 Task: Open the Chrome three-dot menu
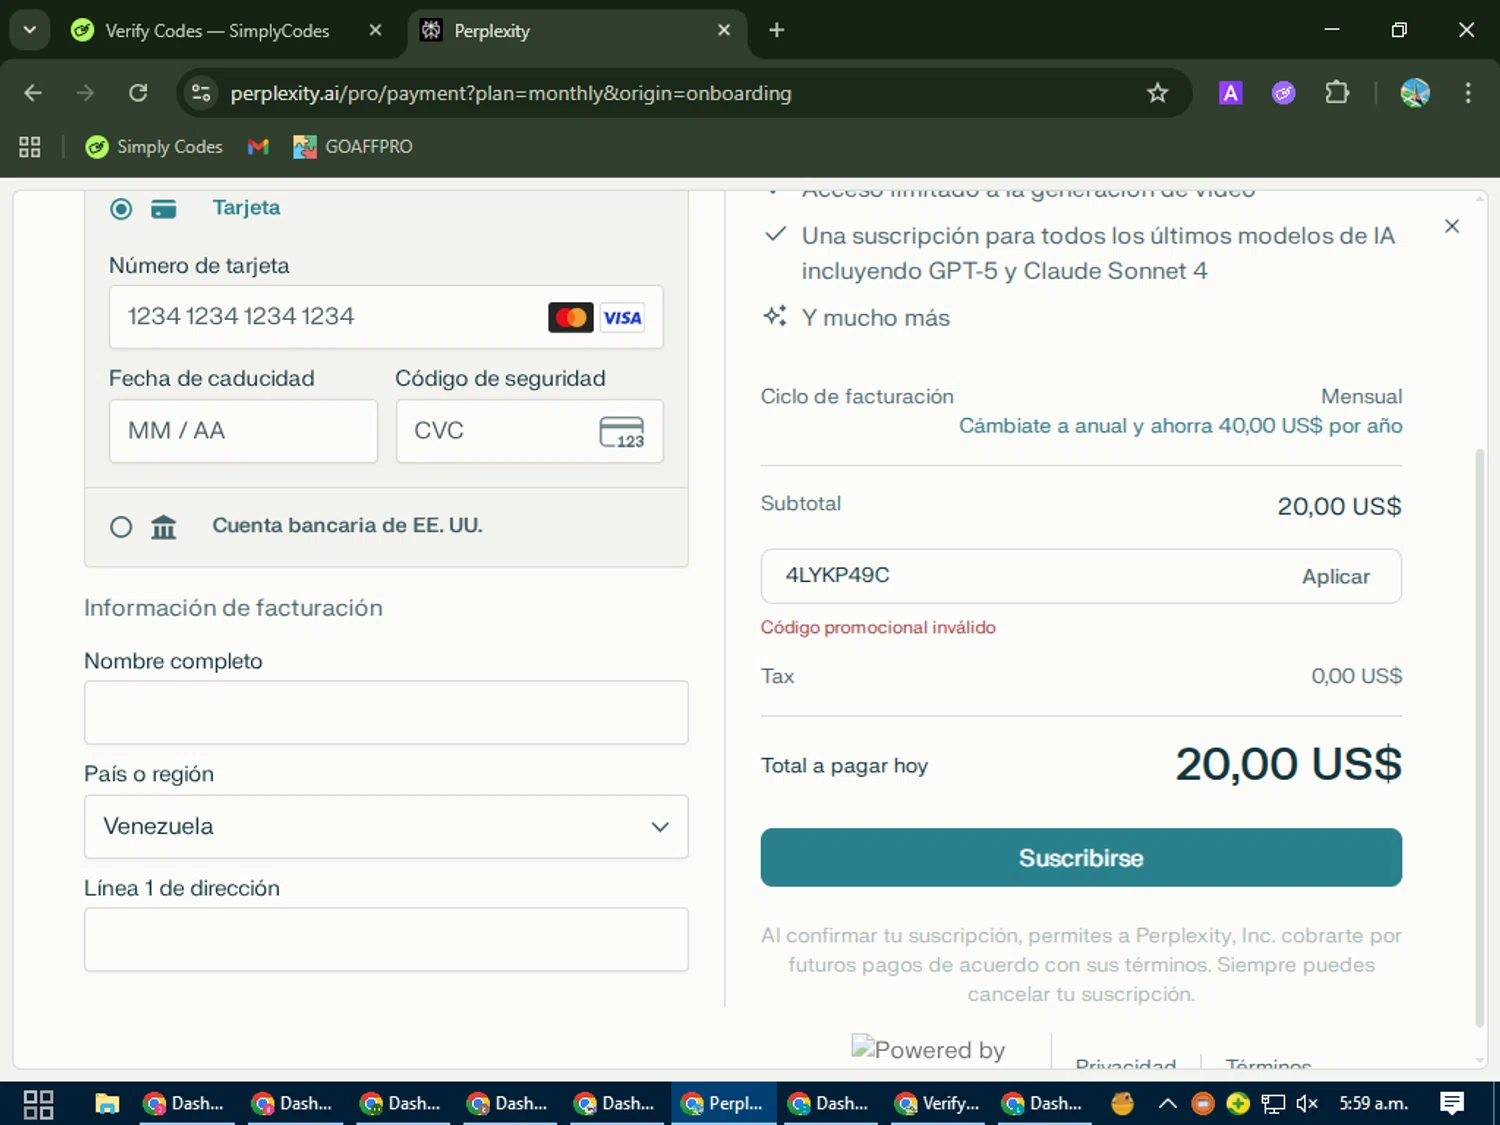pos(1468,93)
